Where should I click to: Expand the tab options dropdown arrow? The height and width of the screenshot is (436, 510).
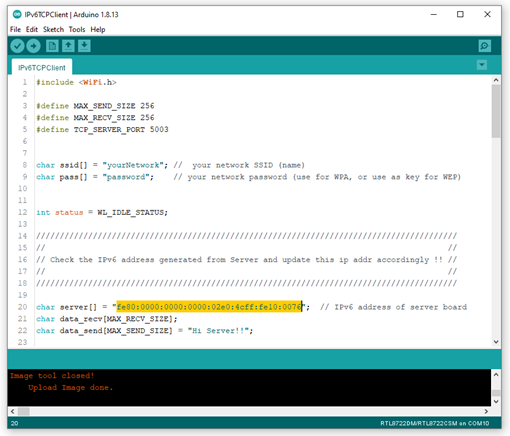[x=482, y=65]
